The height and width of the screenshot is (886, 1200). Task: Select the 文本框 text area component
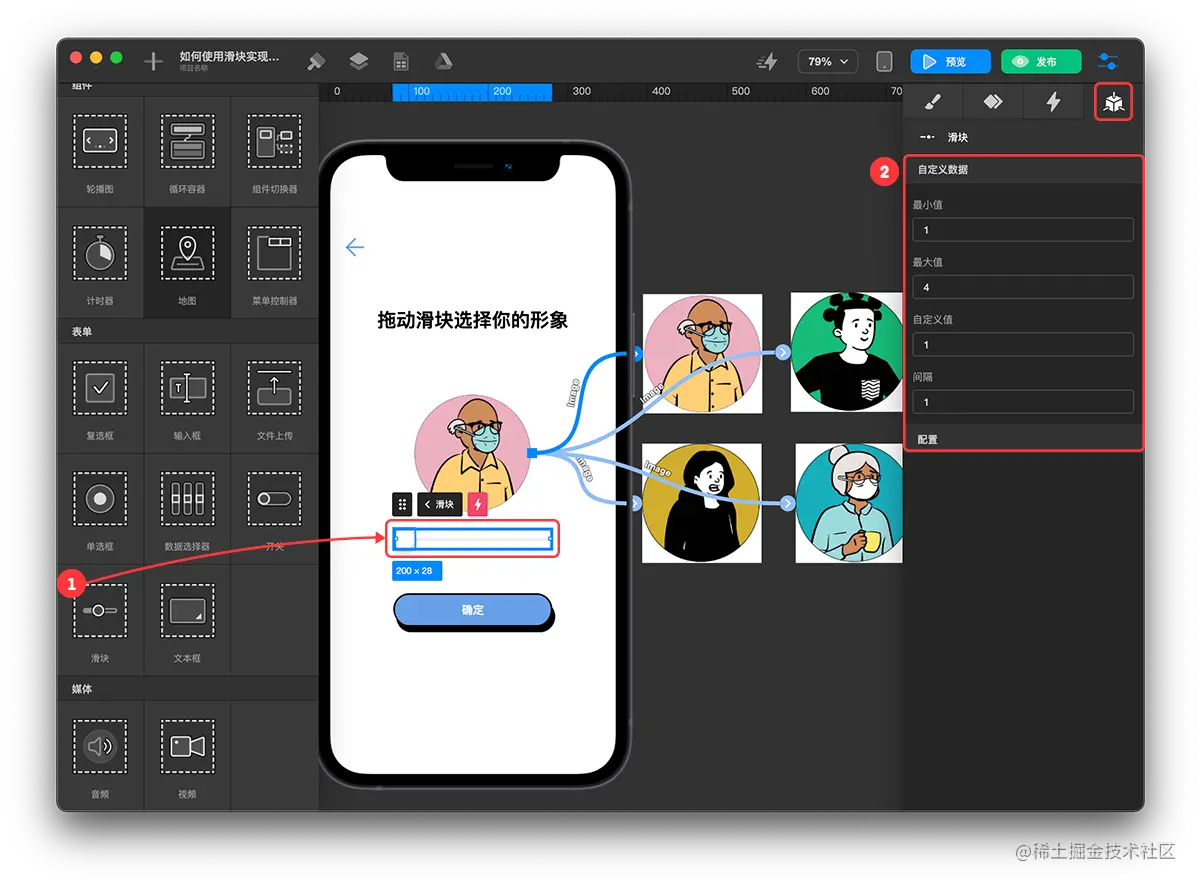tap(187, 620)
